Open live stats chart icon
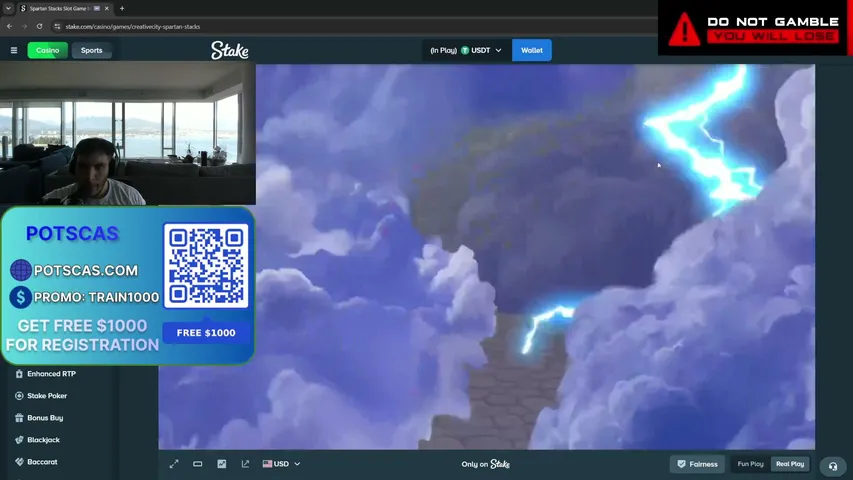This screenshot has height=480, width=853. [221, 464]
